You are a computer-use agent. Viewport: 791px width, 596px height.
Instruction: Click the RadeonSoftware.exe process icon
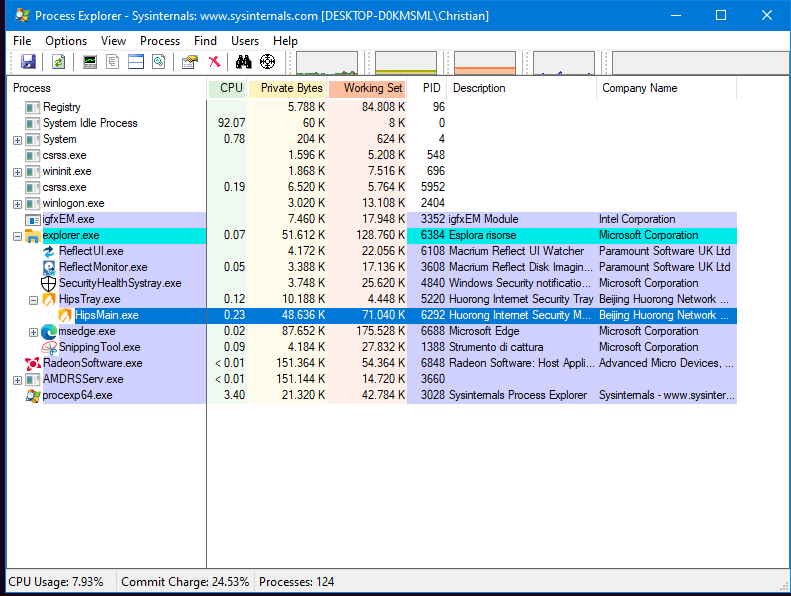(x=33, y=363)
